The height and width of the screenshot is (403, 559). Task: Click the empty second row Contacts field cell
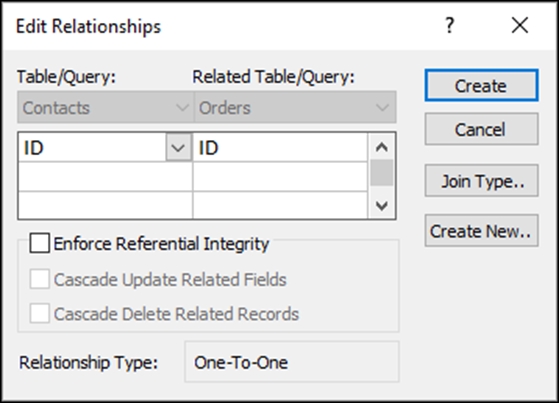pos(106,177)
